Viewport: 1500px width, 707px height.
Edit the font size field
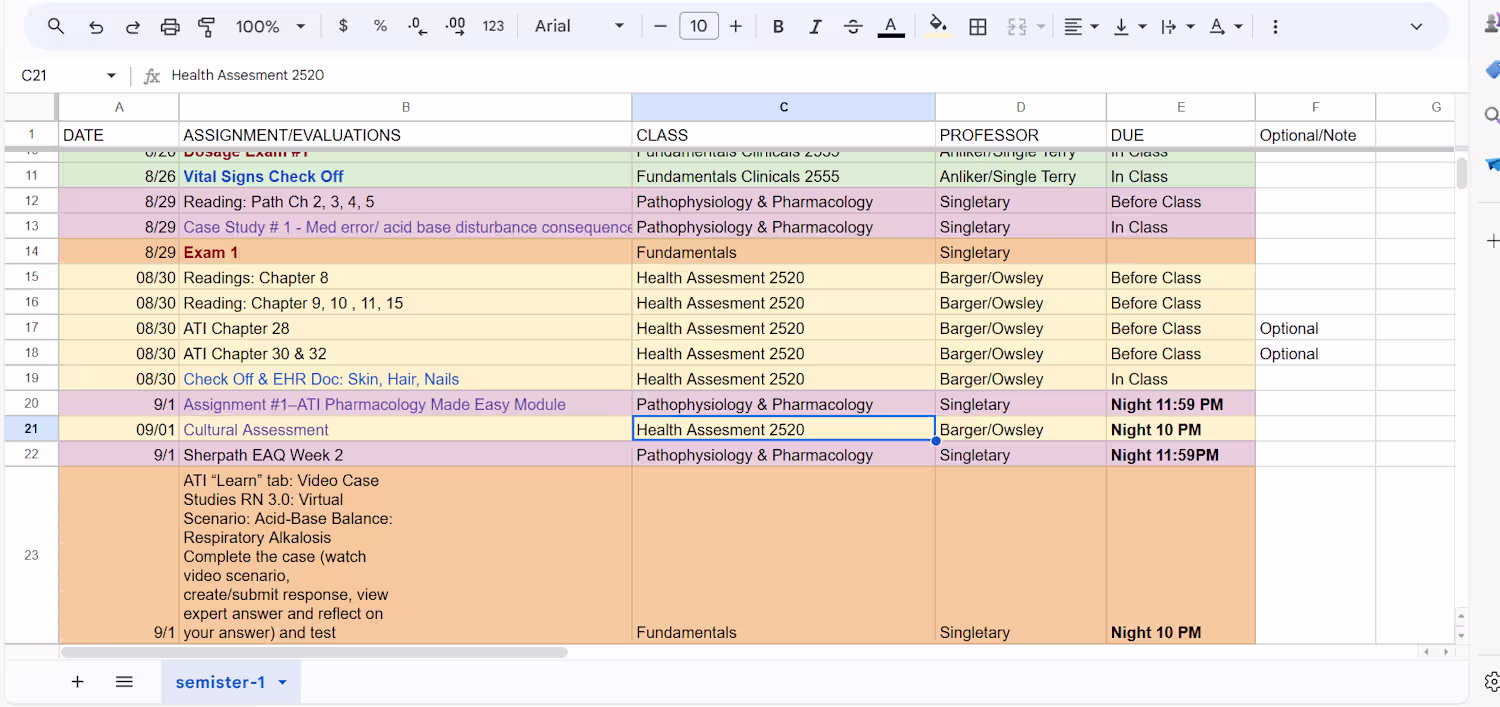698,26
